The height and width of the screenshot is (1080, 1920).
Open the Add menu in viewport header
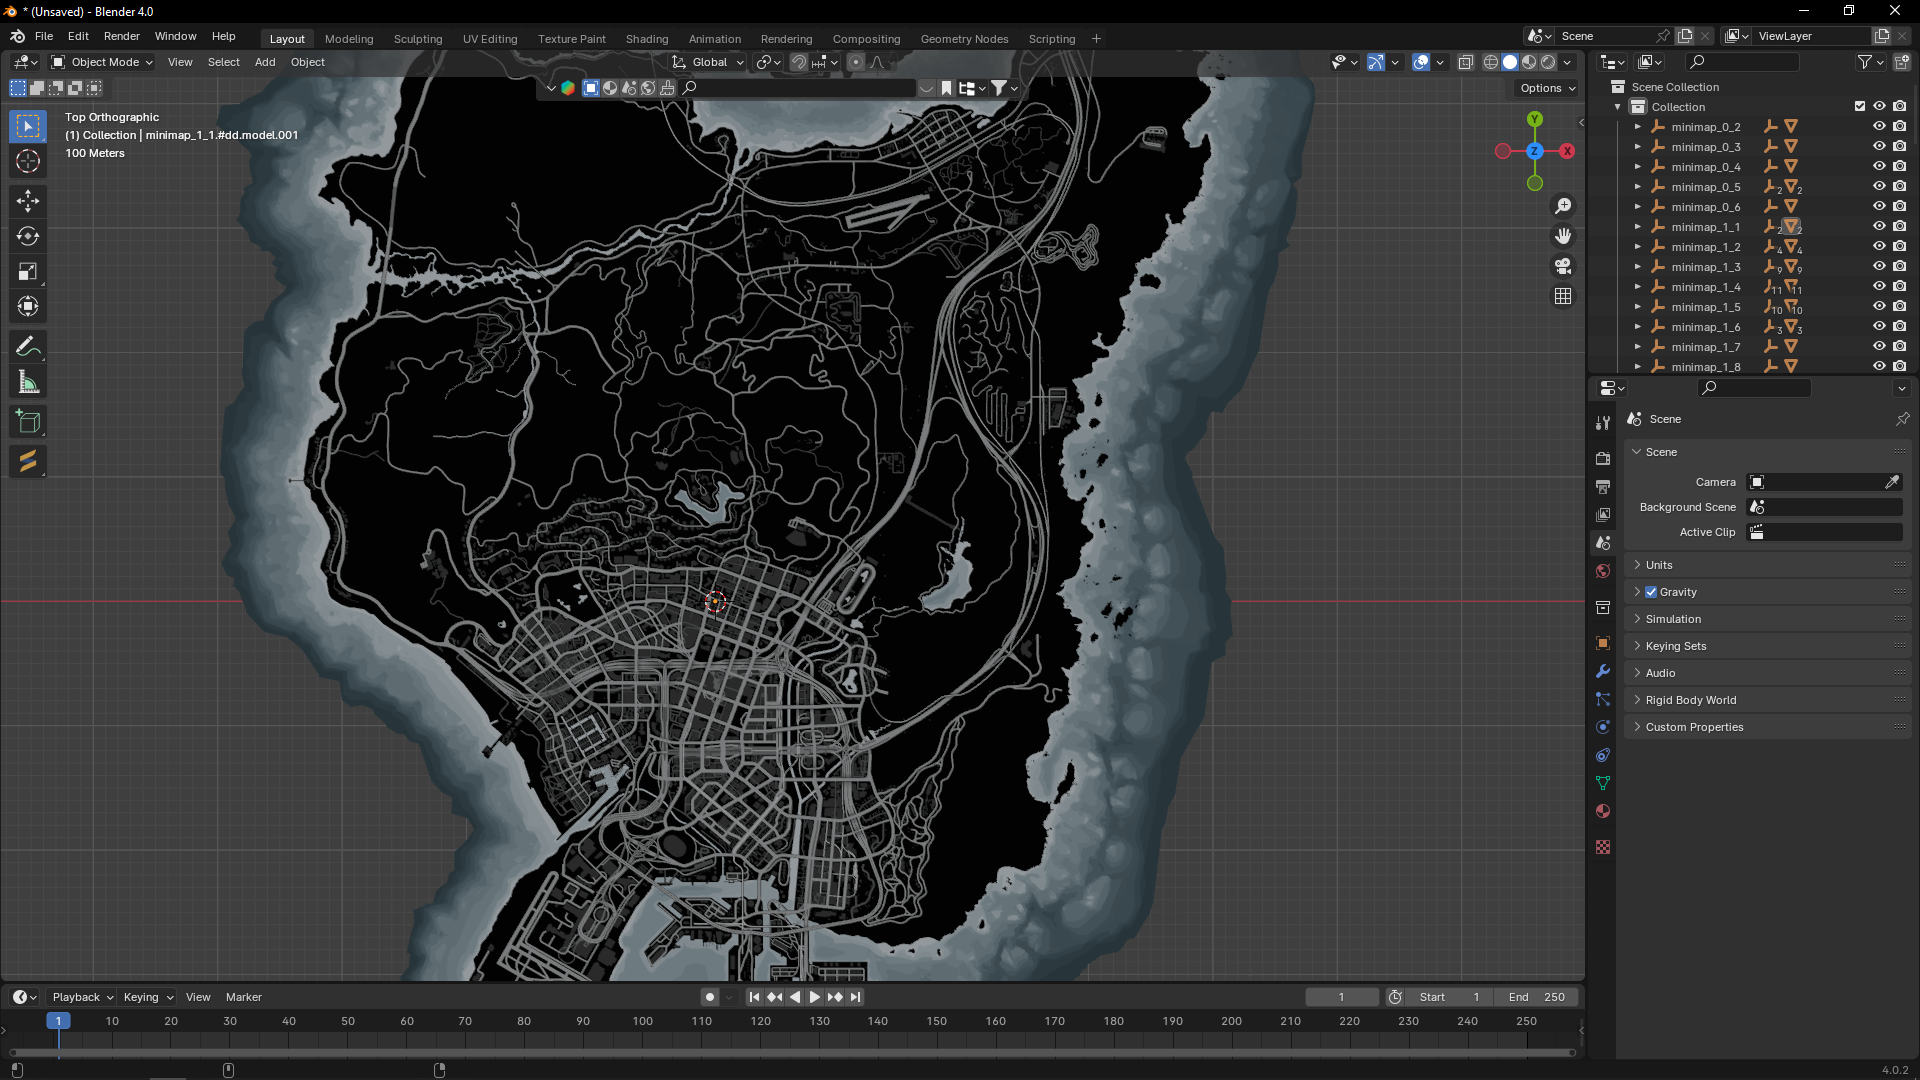(x=265, y=62)
